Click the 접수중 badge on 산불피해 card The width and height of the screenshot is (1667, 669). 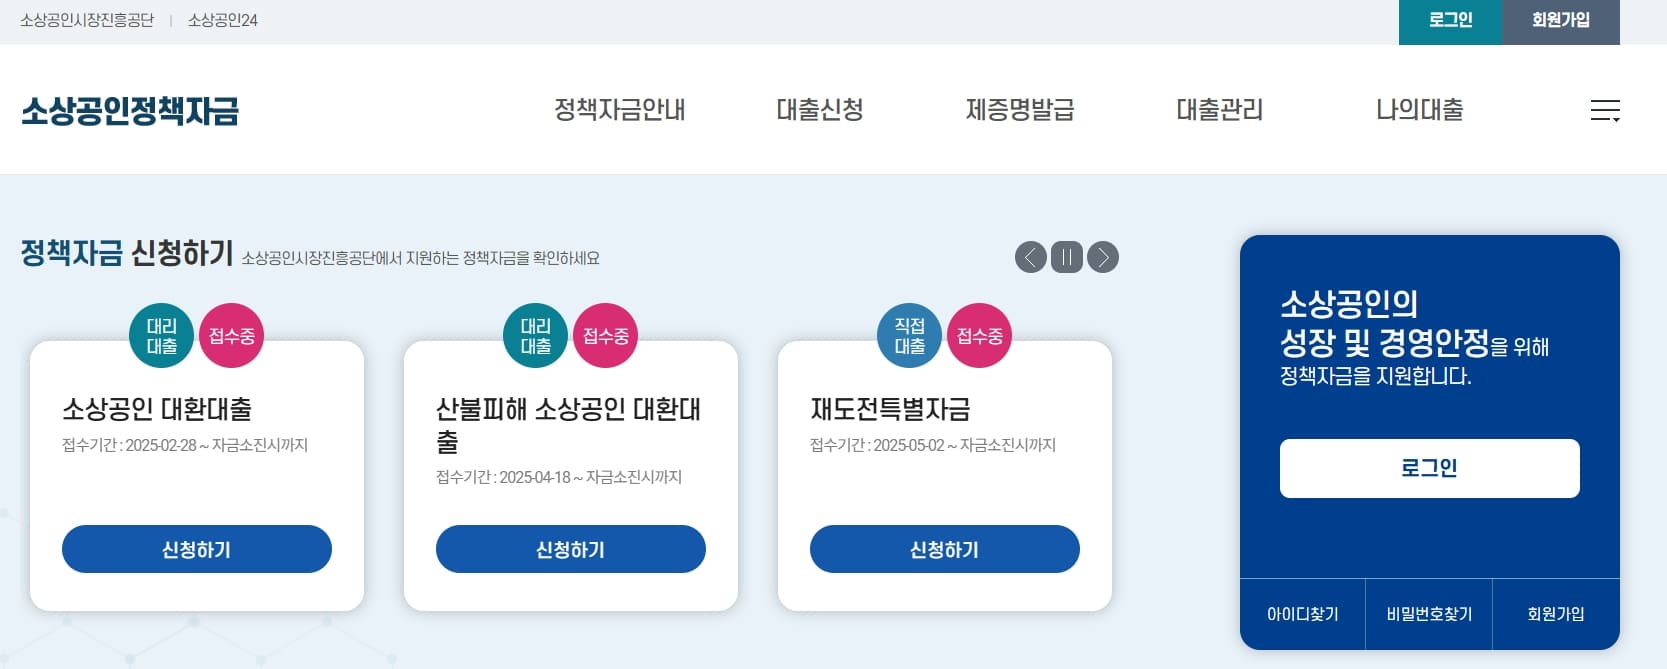pyautogui.click(x=606, y=335)
